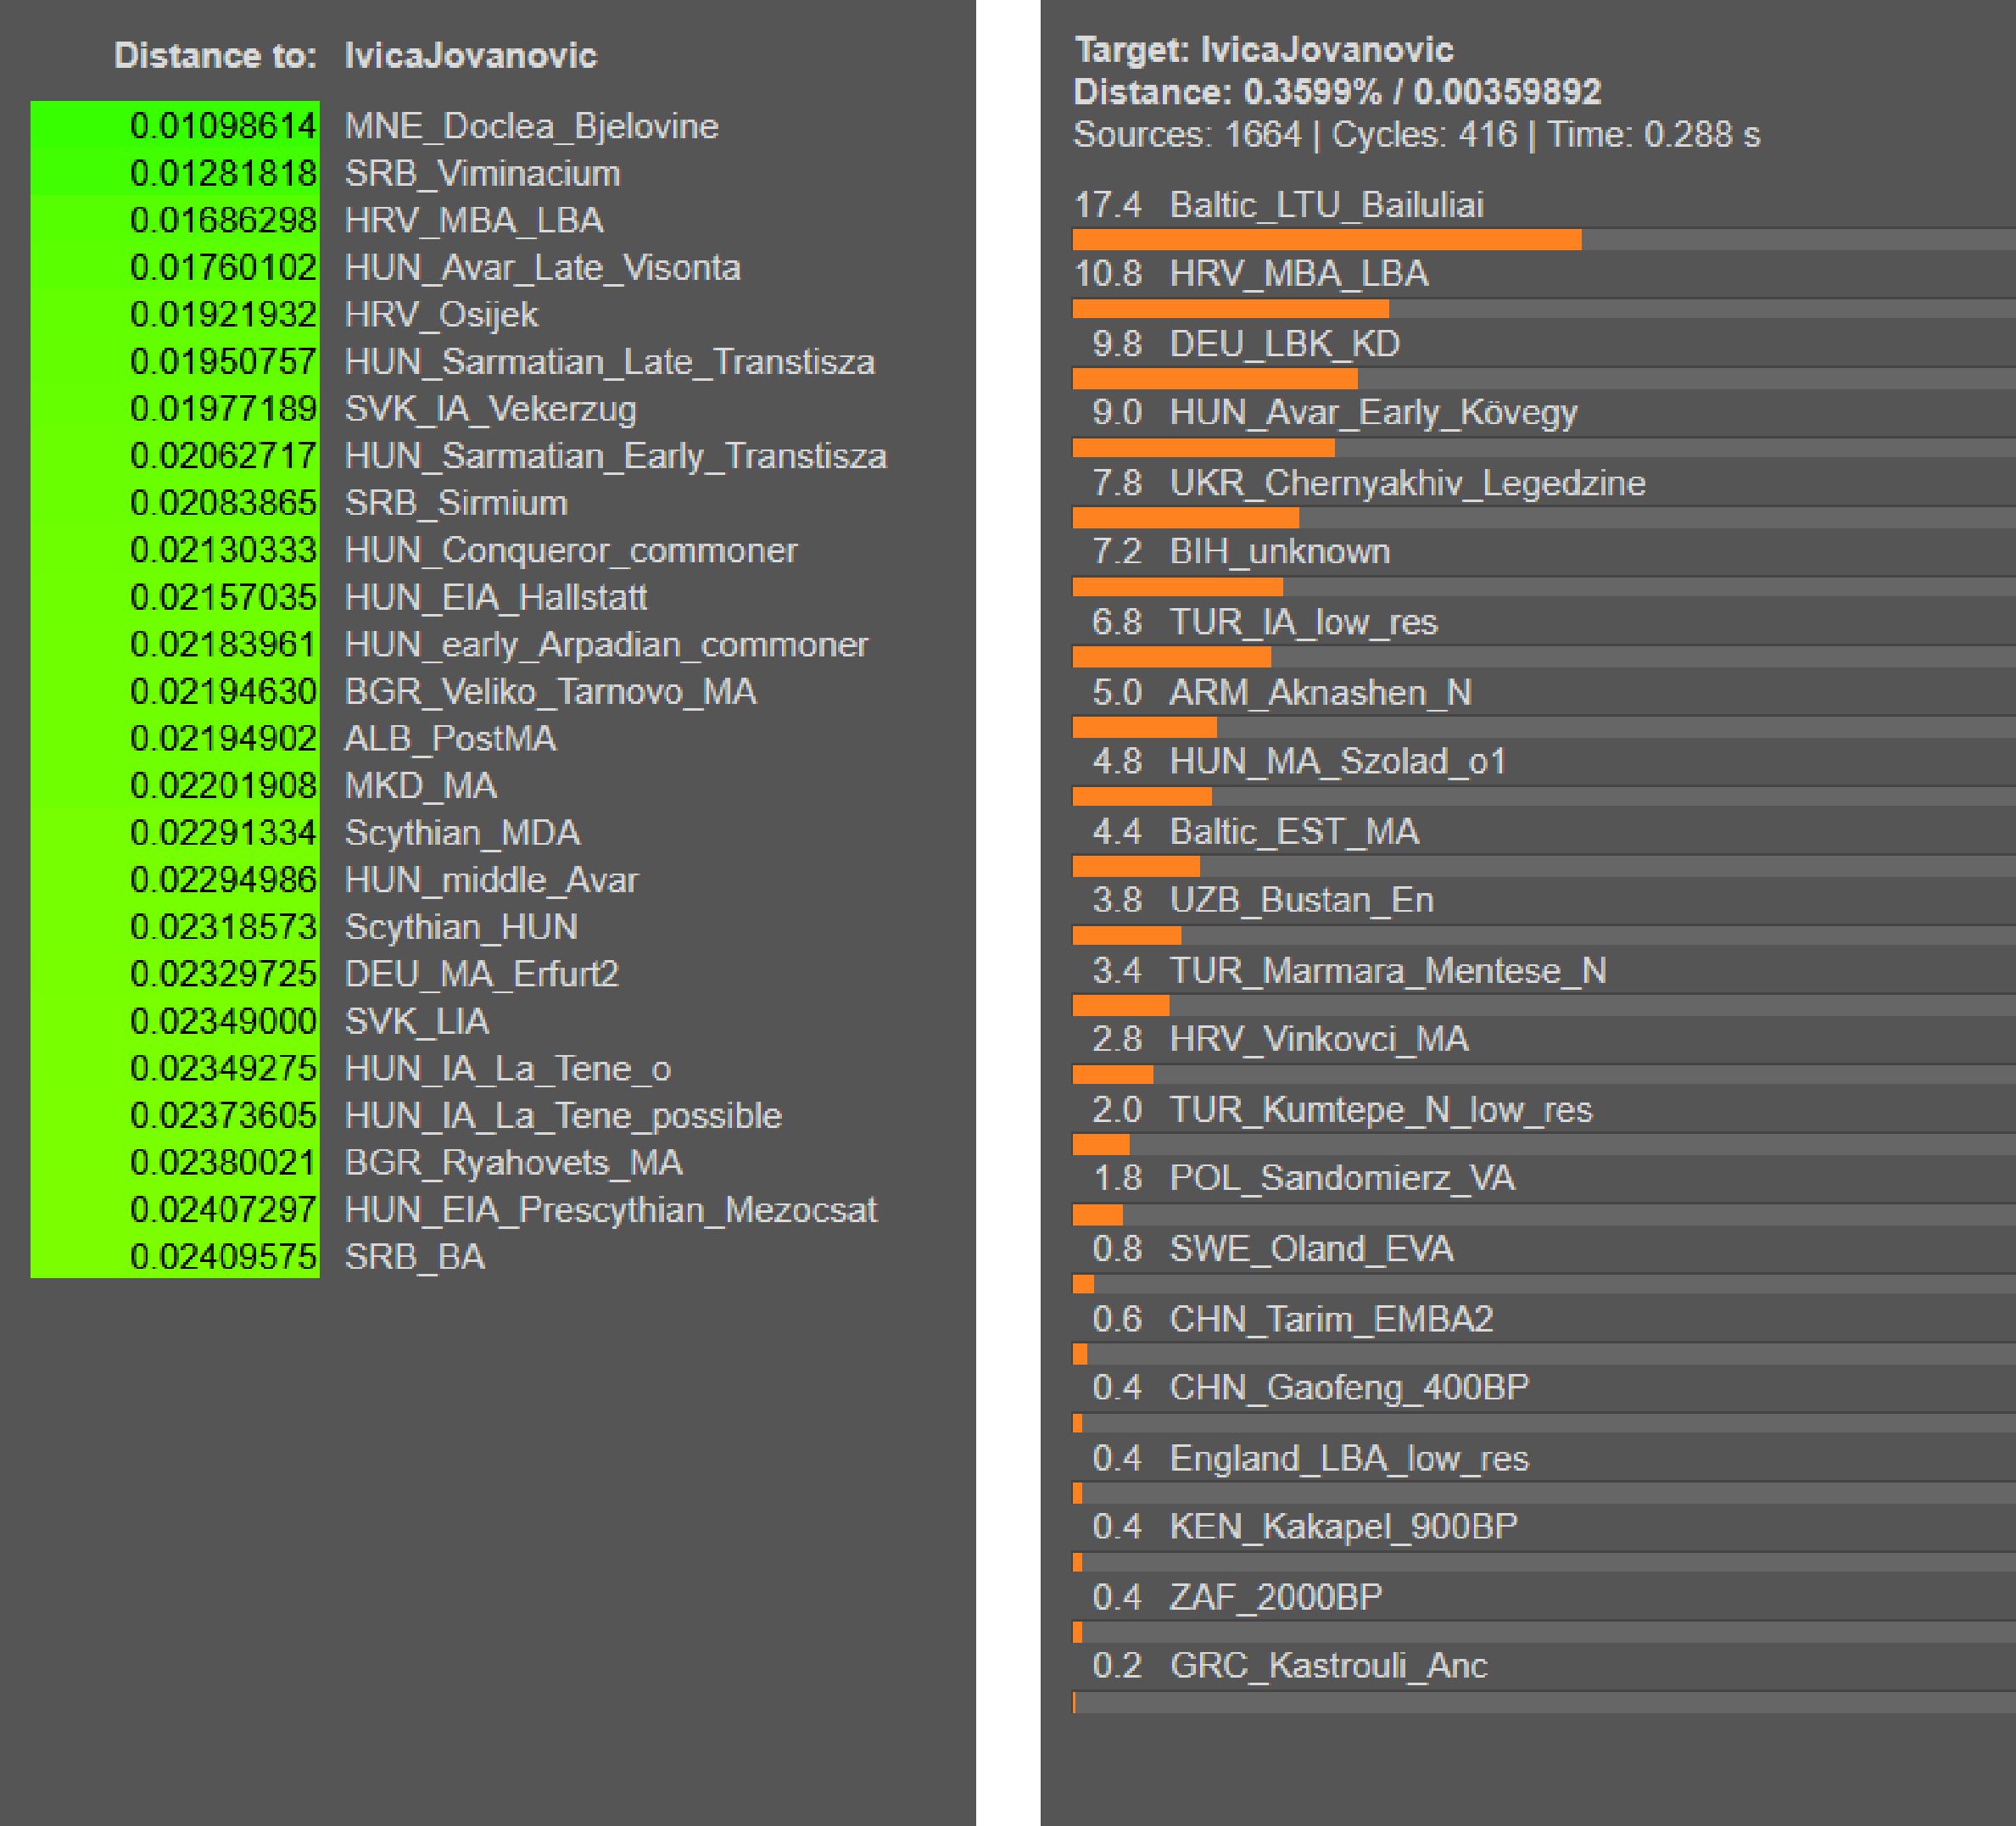The width and height of the screenshot is (2016, 1826).
Task: Click the Sources, Cycles, Time stats line
Action: coord(1416,134)
